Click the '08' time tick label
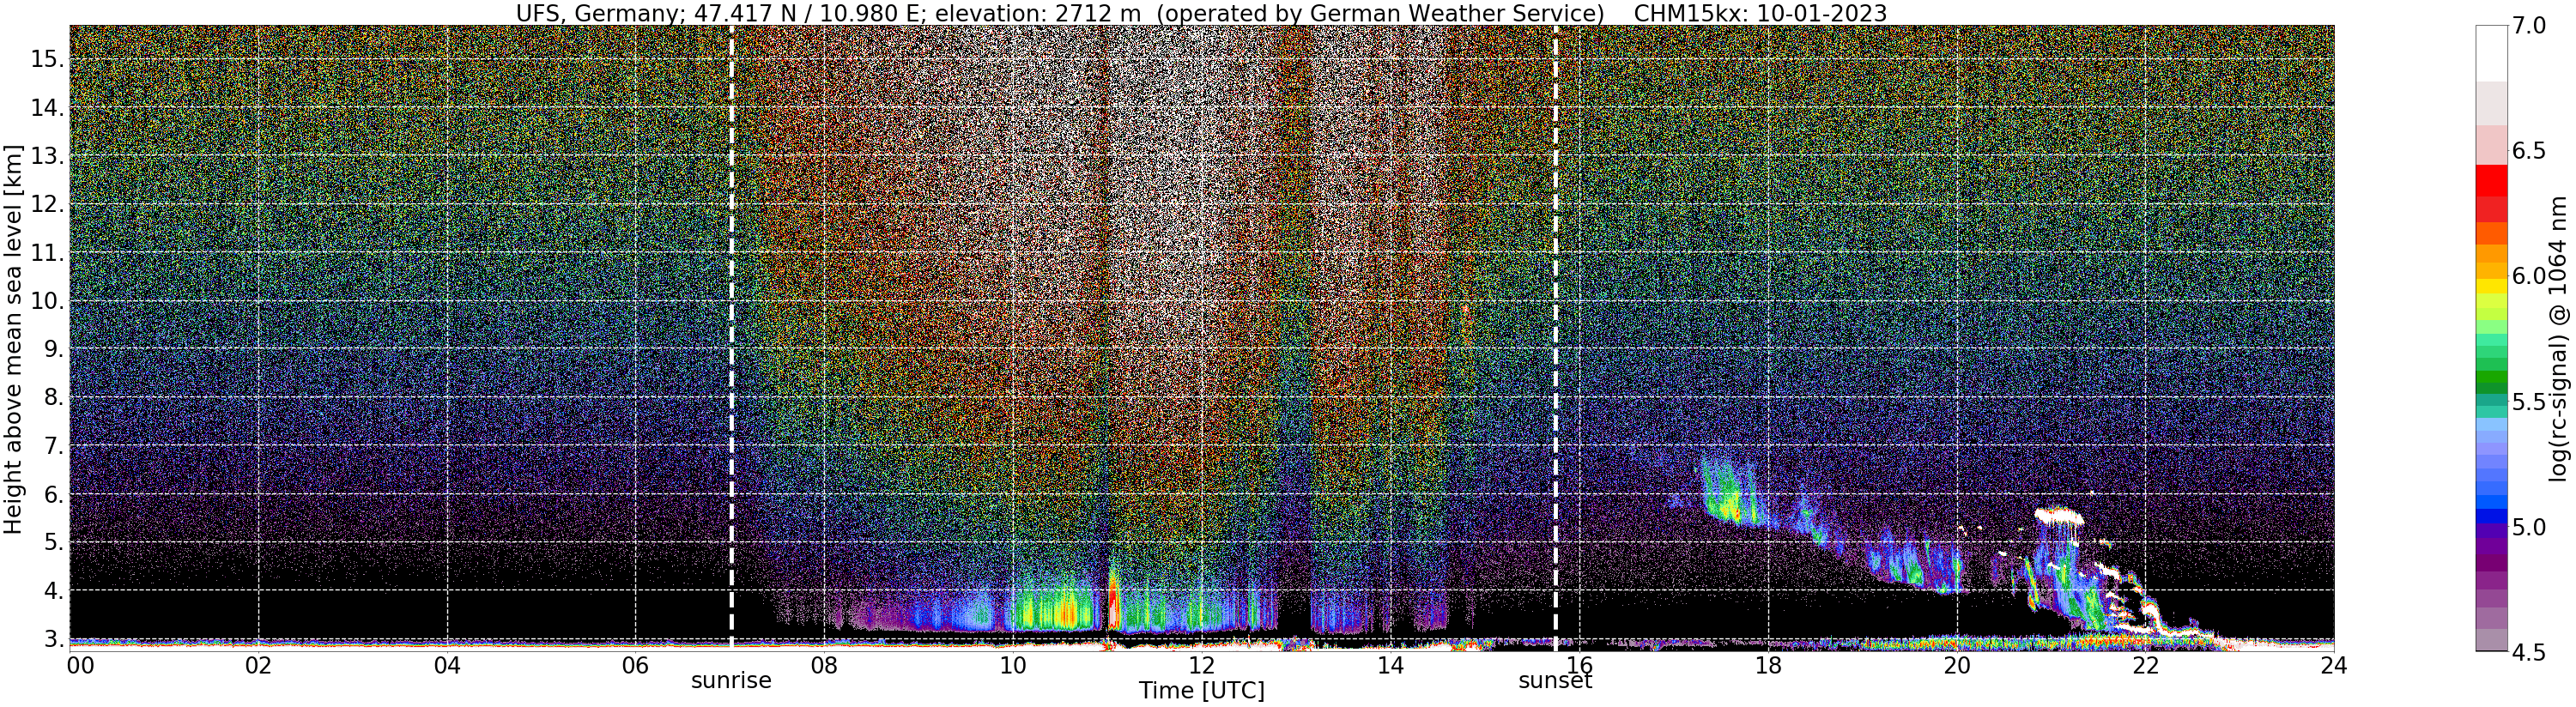The image size is (2576, 707). (824, 666)
